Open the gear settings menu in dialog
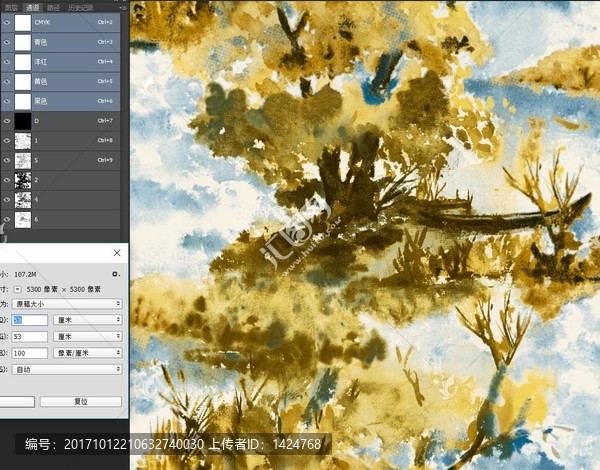 coord(116,274)
